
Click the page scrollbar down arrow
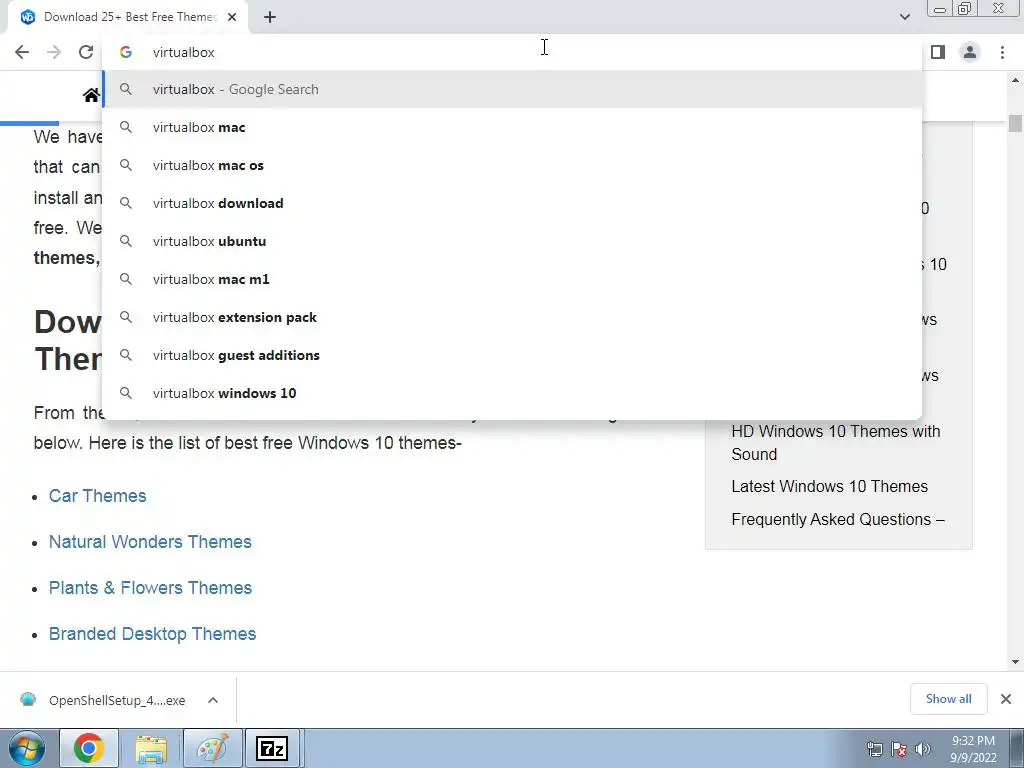(1015, 662)
